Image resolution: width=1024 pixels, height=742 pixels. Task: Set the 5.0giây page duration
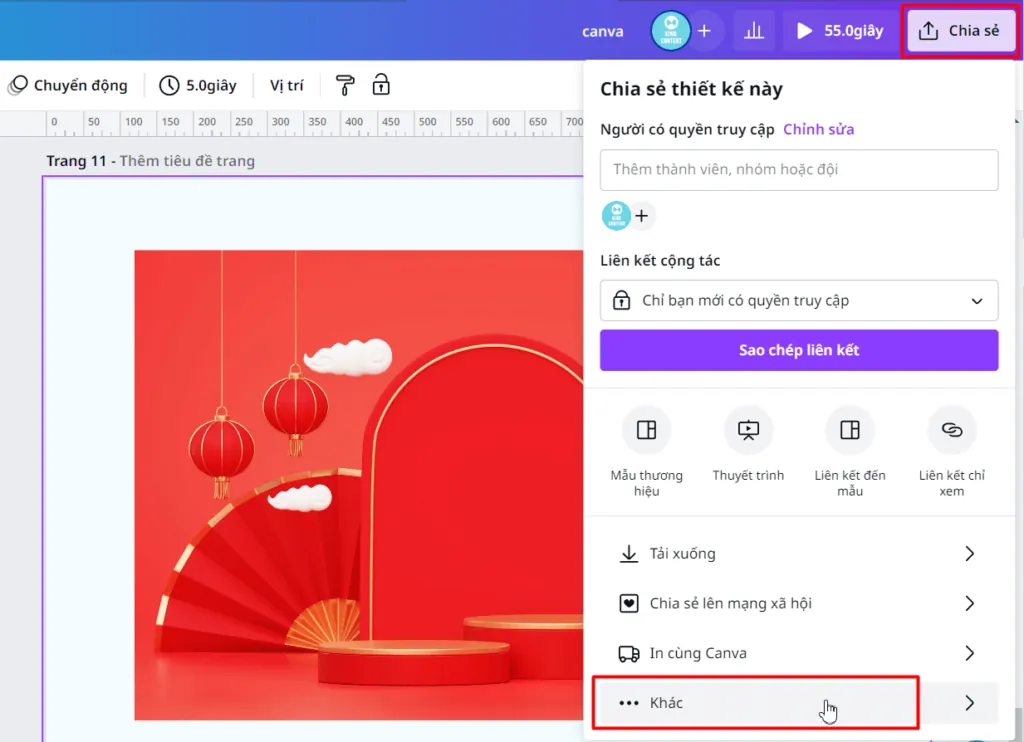click(198, 85)
